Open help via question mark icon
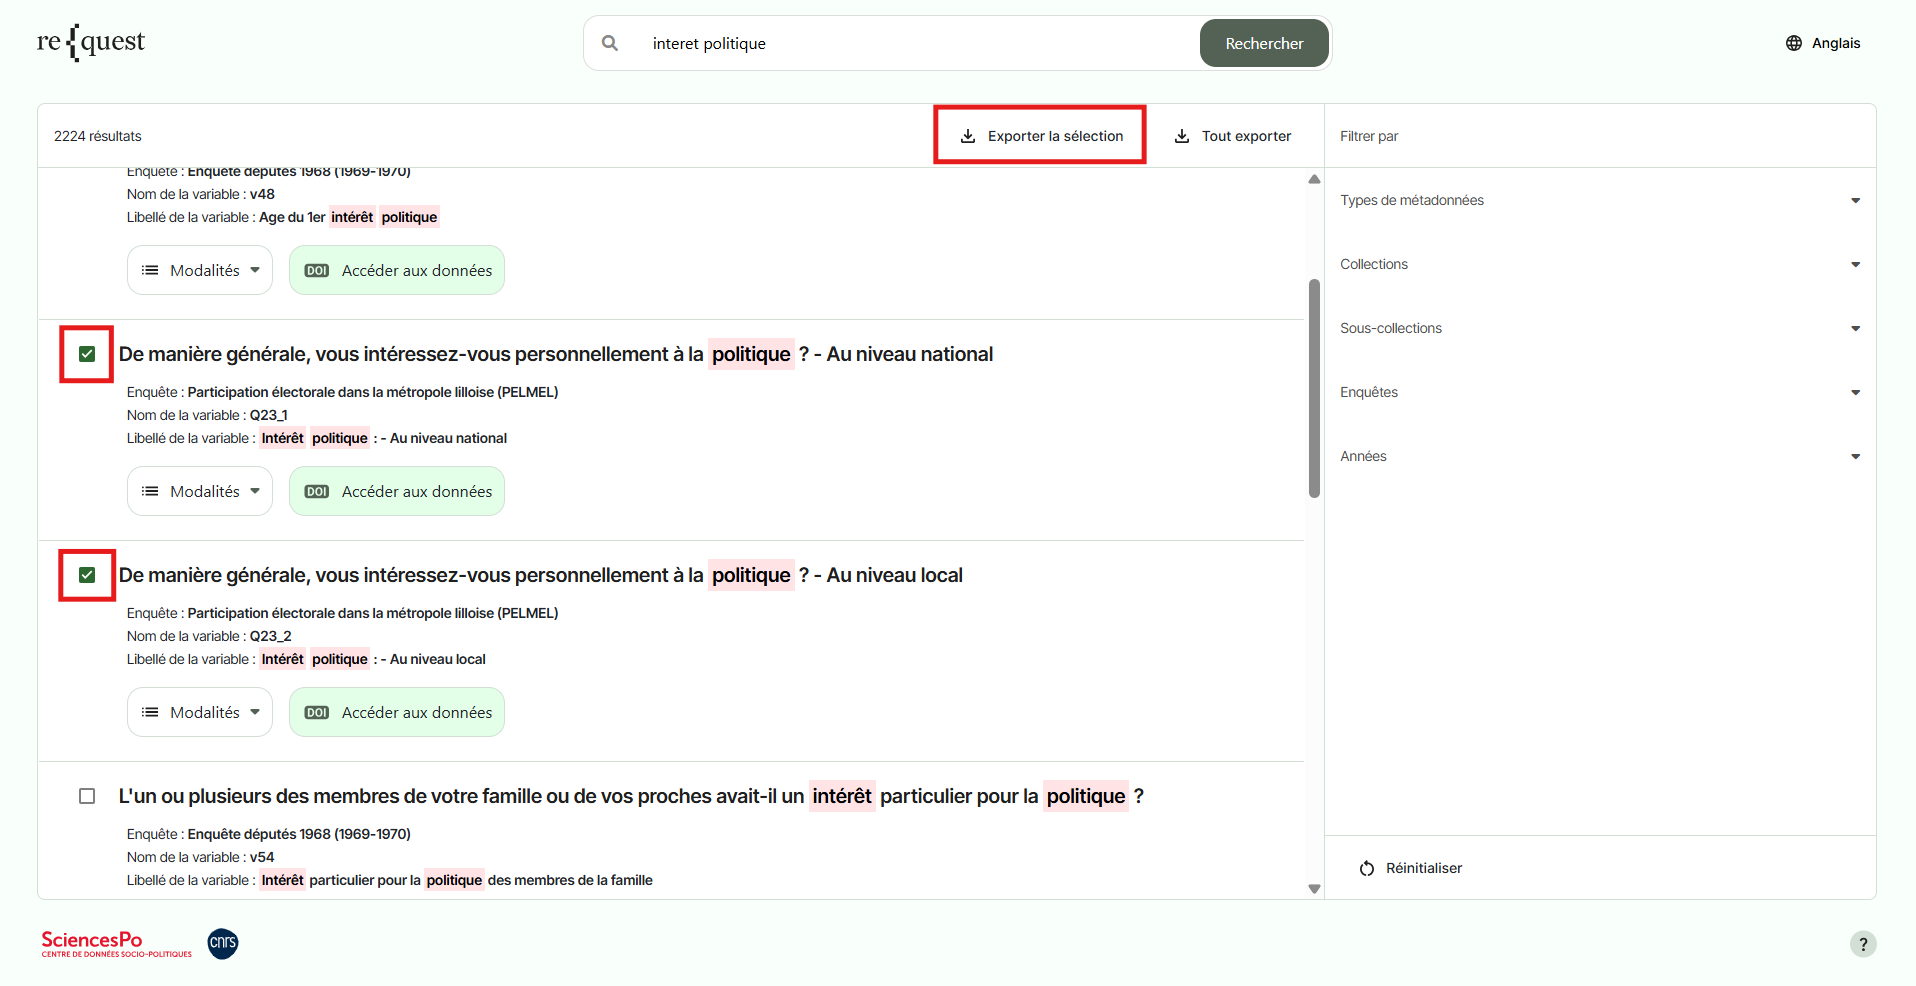The image size is (1916, 986). (x=1862, y=944)
